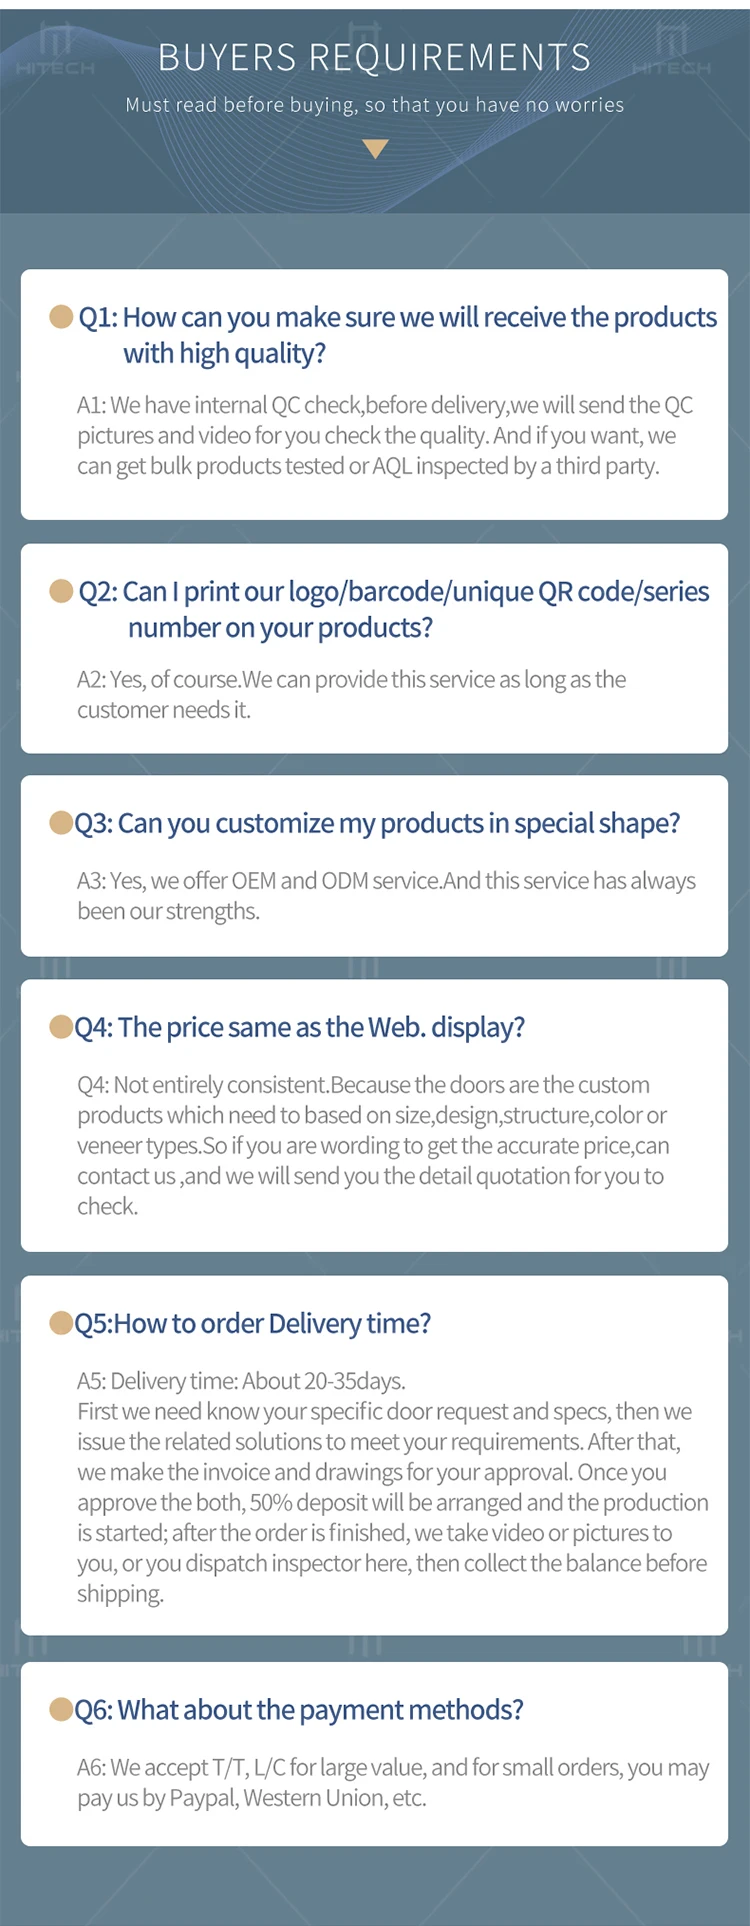Screen dimensions: 750x1926
Task: Expand the Q2 logo printing question
Action: pyautogui.click(x=394, y=610)
